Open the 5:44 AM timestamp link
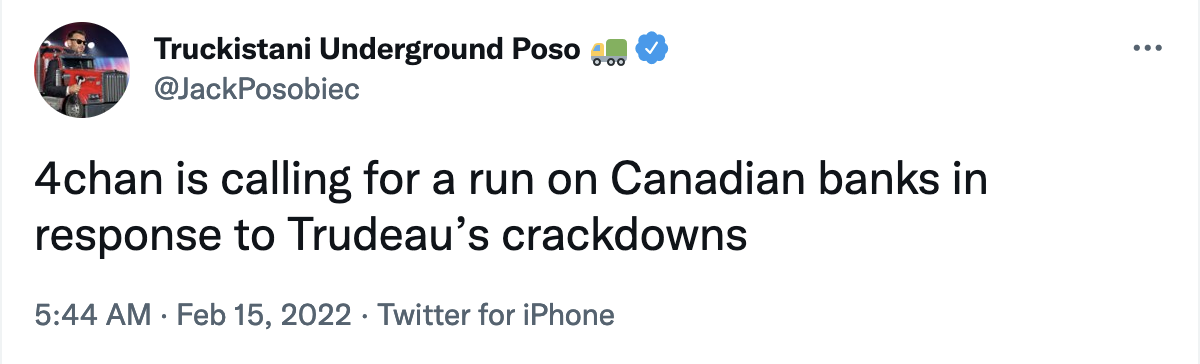The width and height of the screenshot is (1200, 364). pyautogui.click(x=92, y=316)
